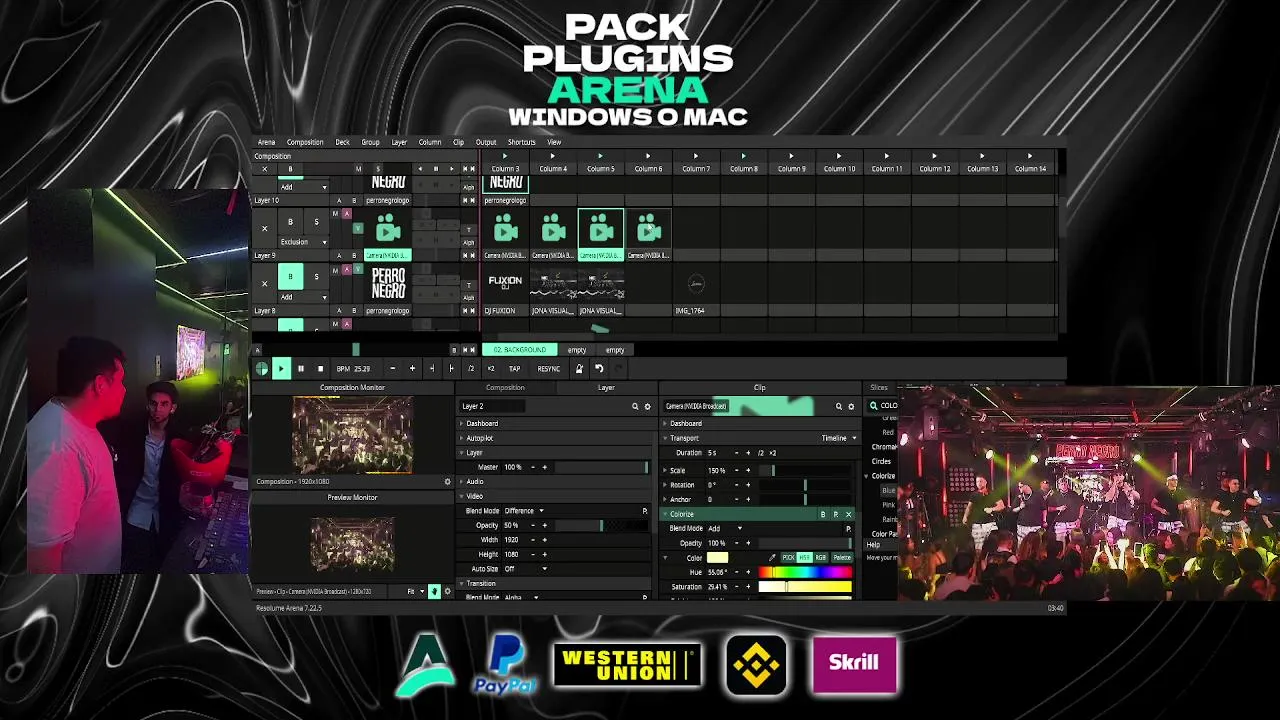The height and width of the screenshot is (720, 1280).
Task: Click the RESYNC button
Action: pyautogui.click(x=548, y=368)
